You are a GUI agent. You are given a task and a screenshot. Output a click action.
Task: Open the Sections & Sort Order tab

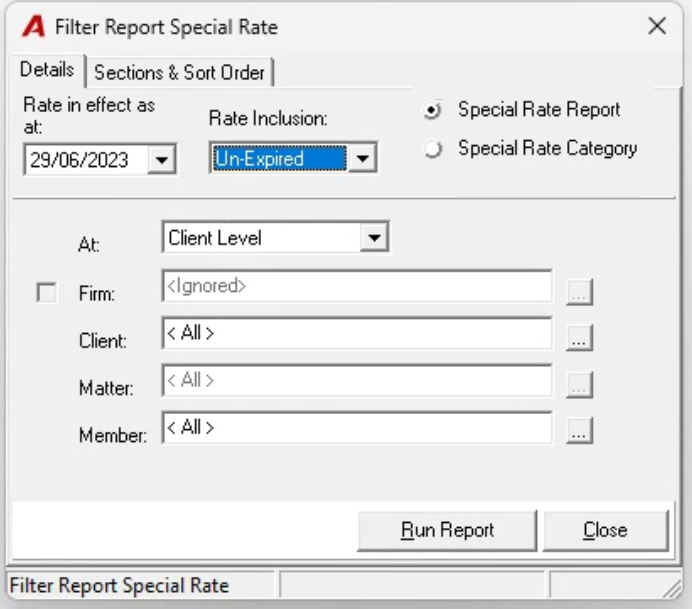pyautogui.click(x=179, y=72)
